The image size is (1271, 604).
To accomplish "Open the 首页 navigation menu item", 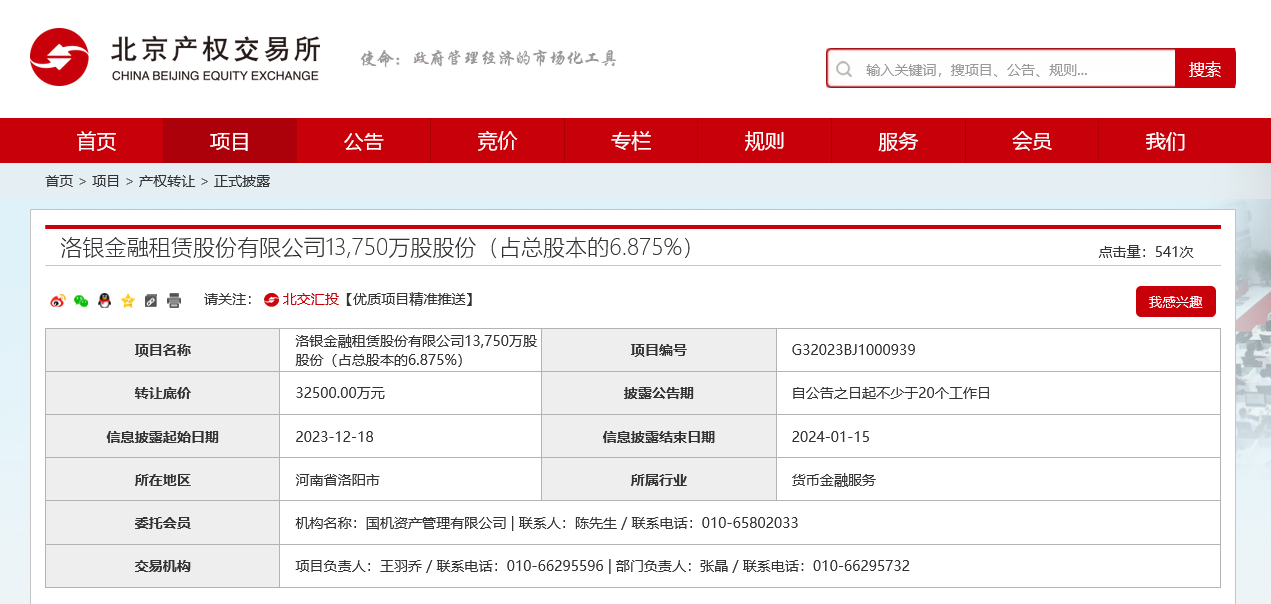I will pos(96,141).
